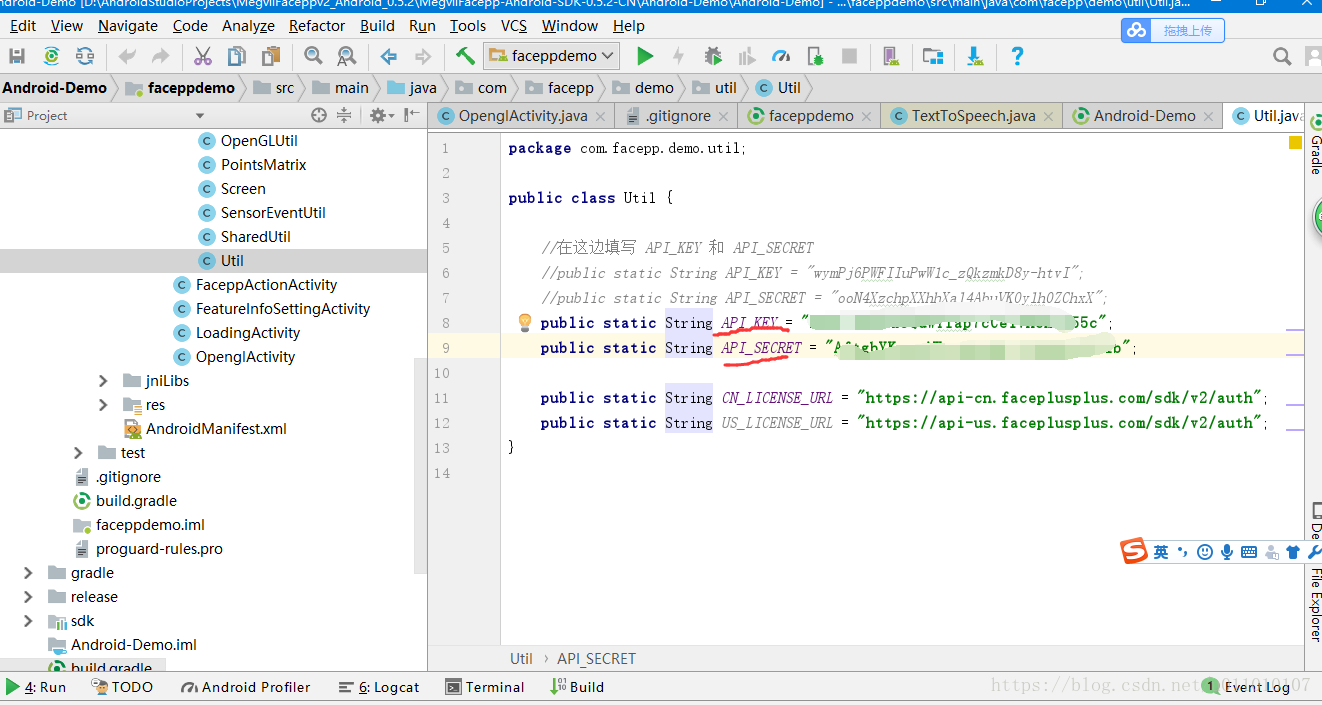The height and width of the screenshot is (705, 1322).
Task: Run the app with green play button
Action: [x=645, y=56]
